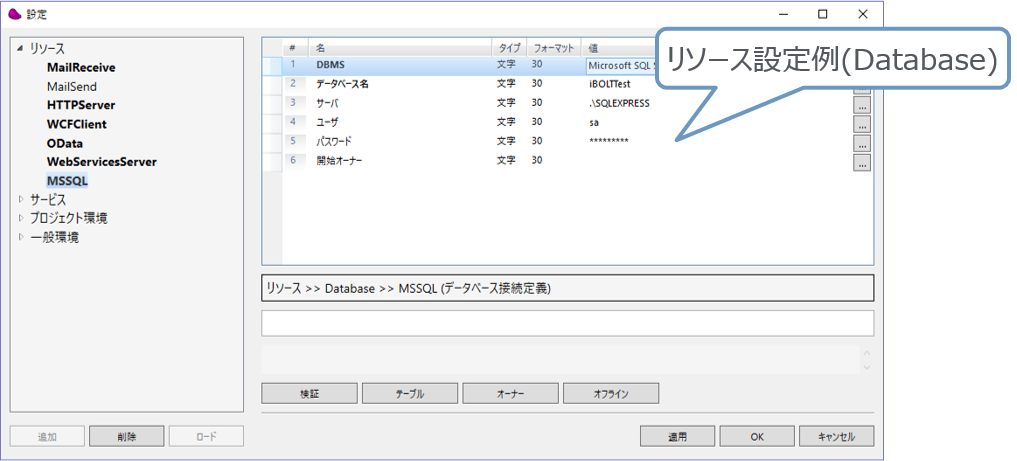This screenshot has height=461, width=1017.
Task: Expand the 一般環境 tree node
Action: click(20, 237)
